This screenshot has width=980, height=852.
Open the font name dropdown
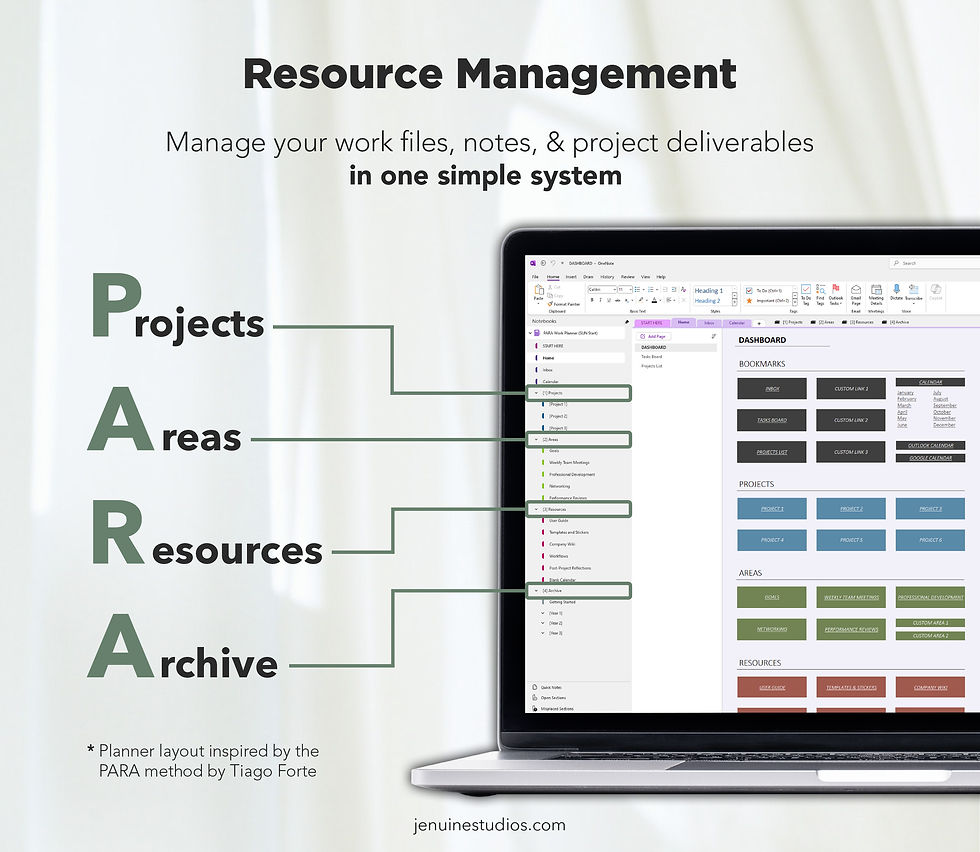[x=614, y=289]
